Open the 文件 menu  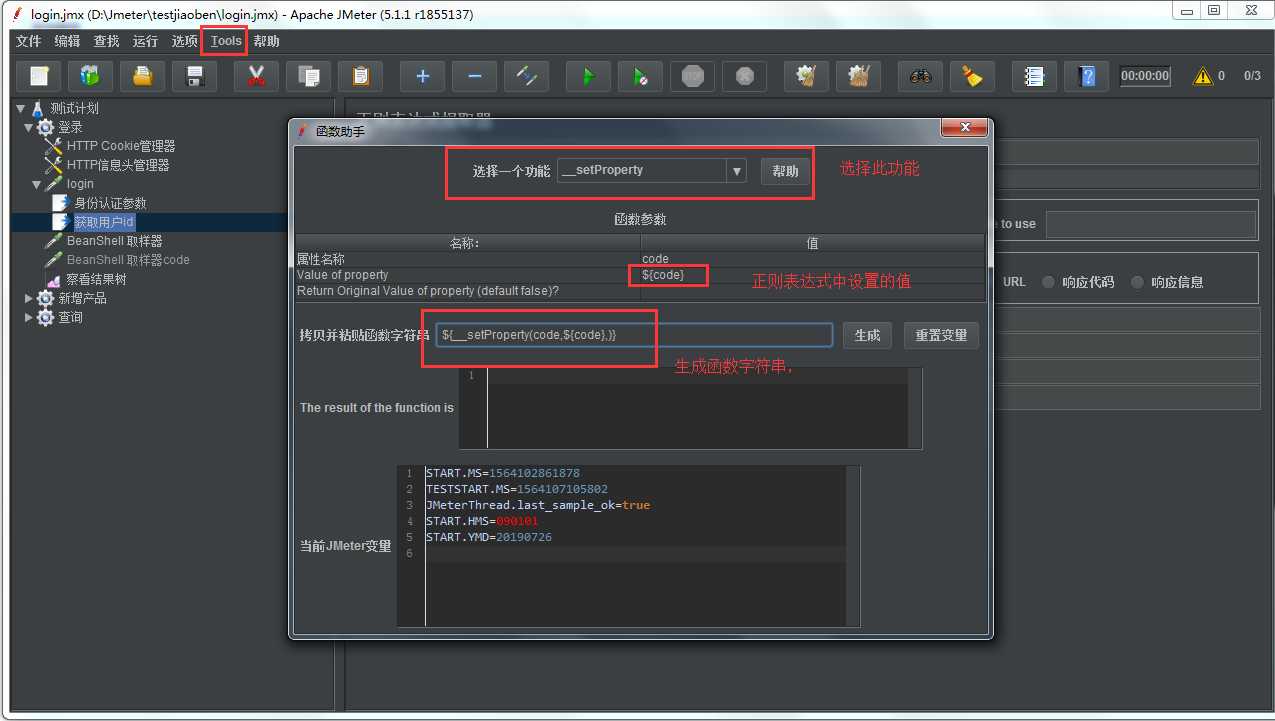click(29, 41)
